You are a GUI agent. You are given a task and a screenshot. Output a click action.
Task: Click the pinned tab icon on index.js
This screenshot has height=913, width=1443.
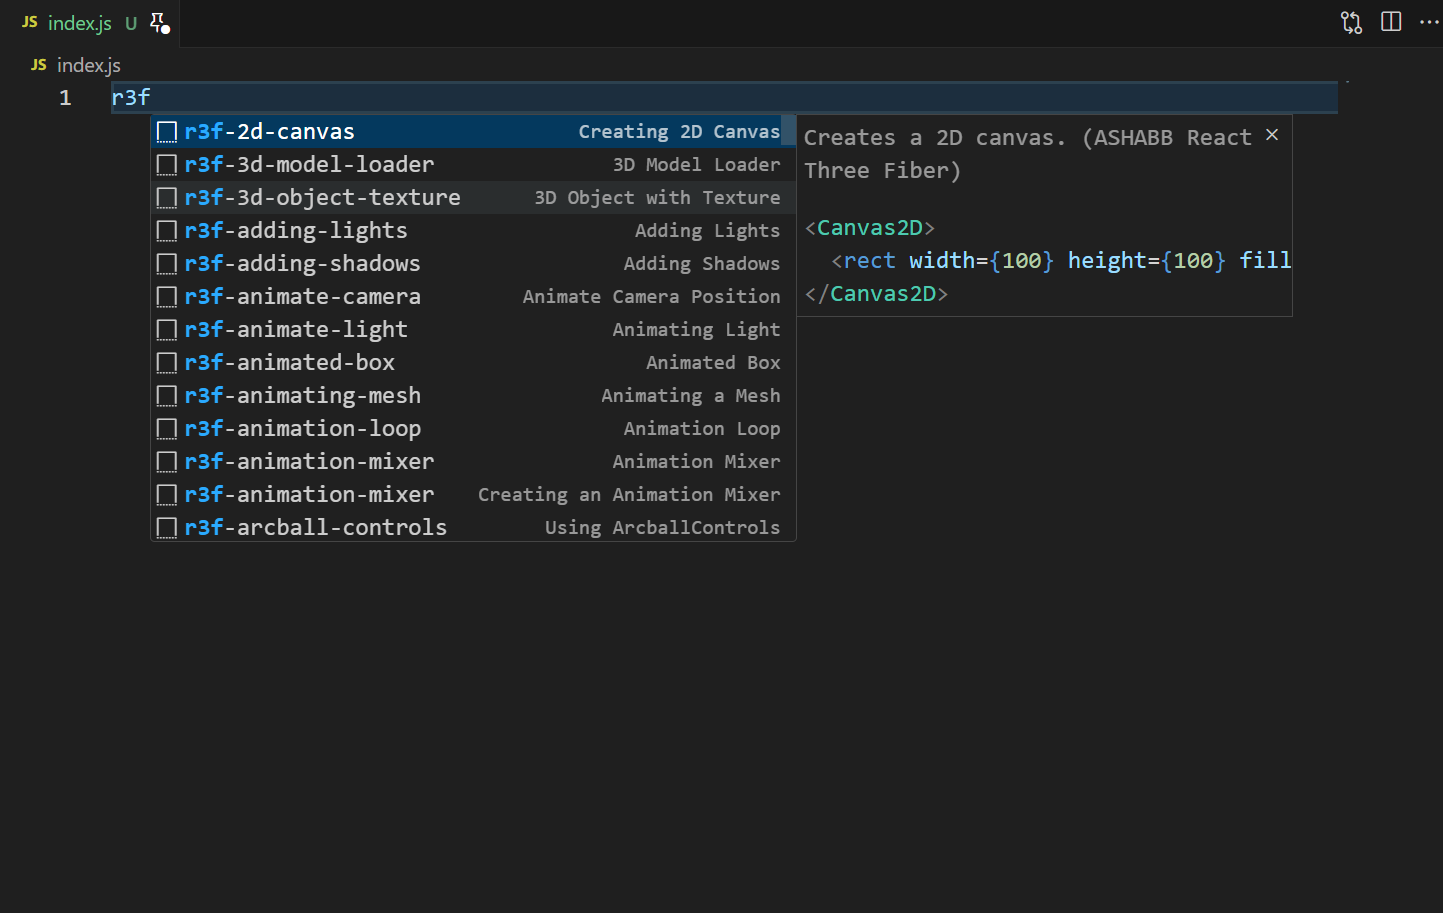[x=160, y=23]
